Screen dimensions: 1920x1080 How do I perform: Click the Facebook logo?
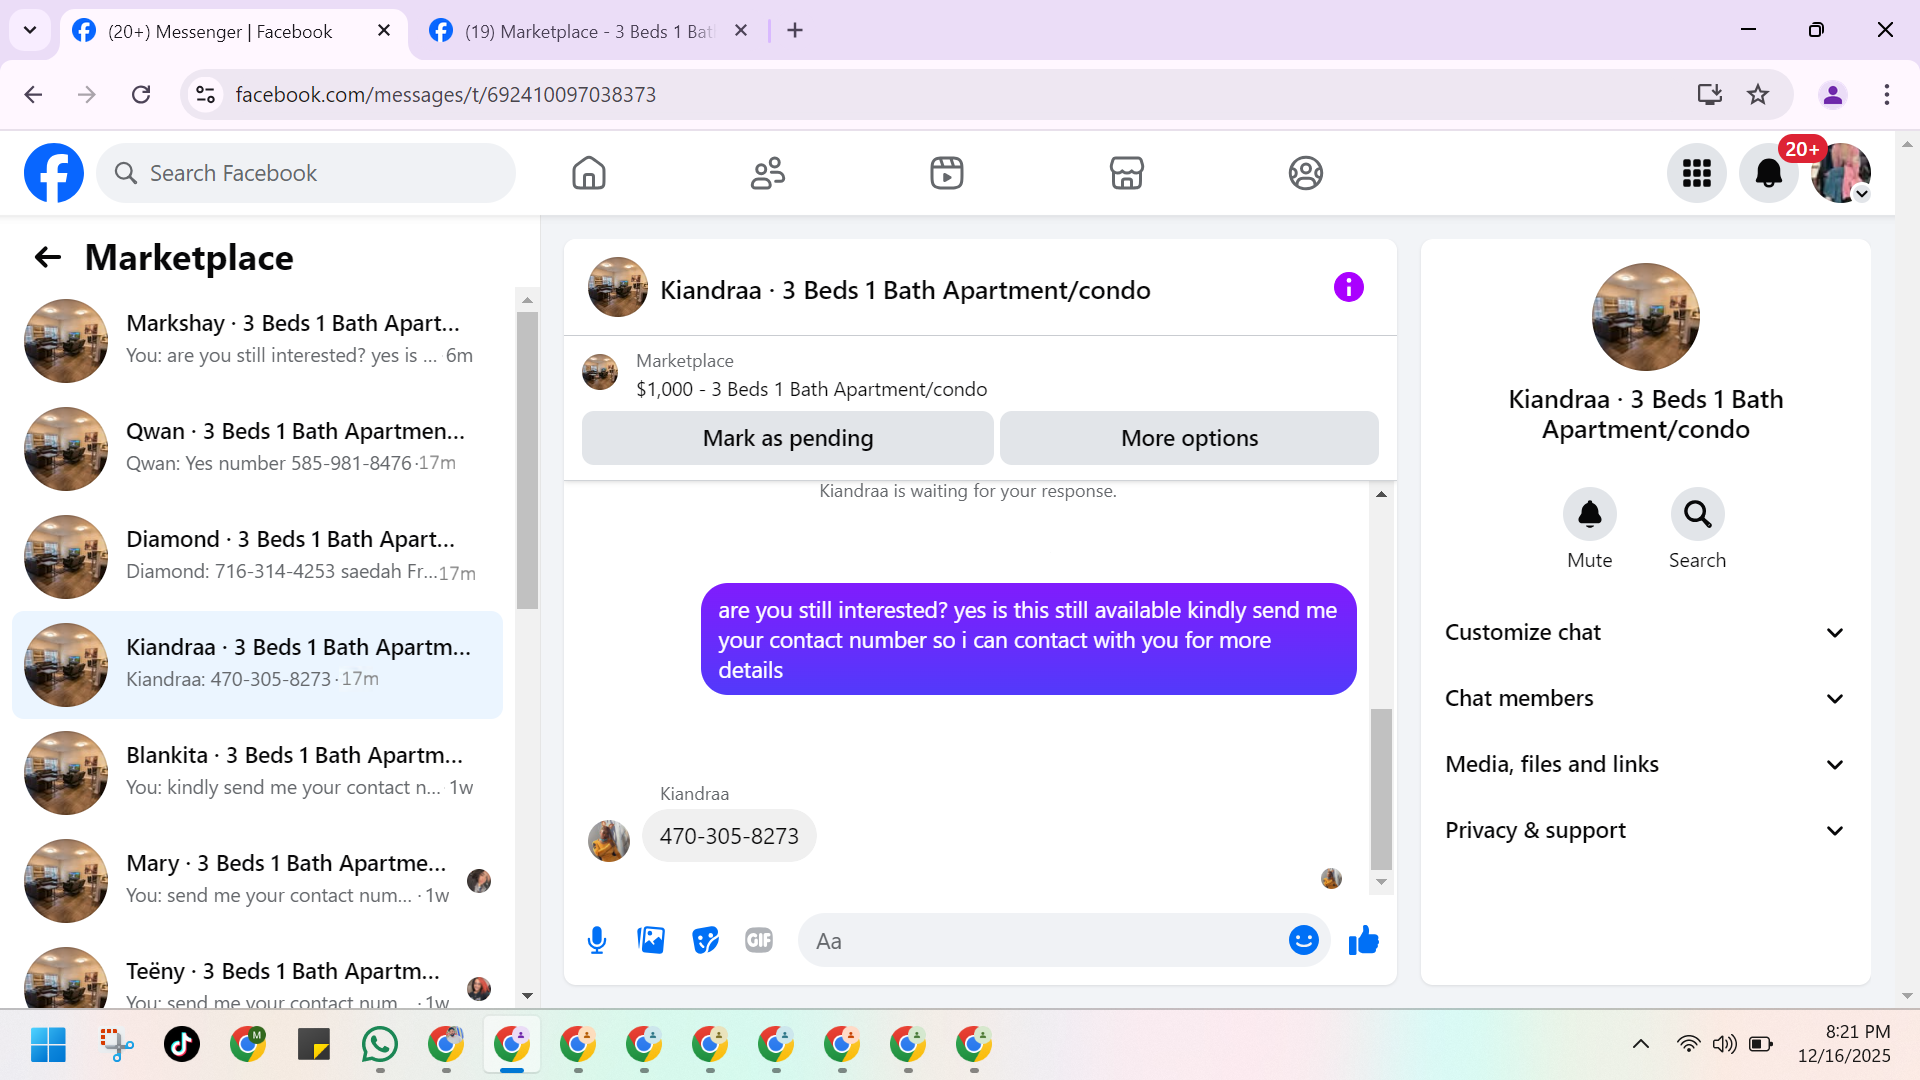click(x=54, y=173)
